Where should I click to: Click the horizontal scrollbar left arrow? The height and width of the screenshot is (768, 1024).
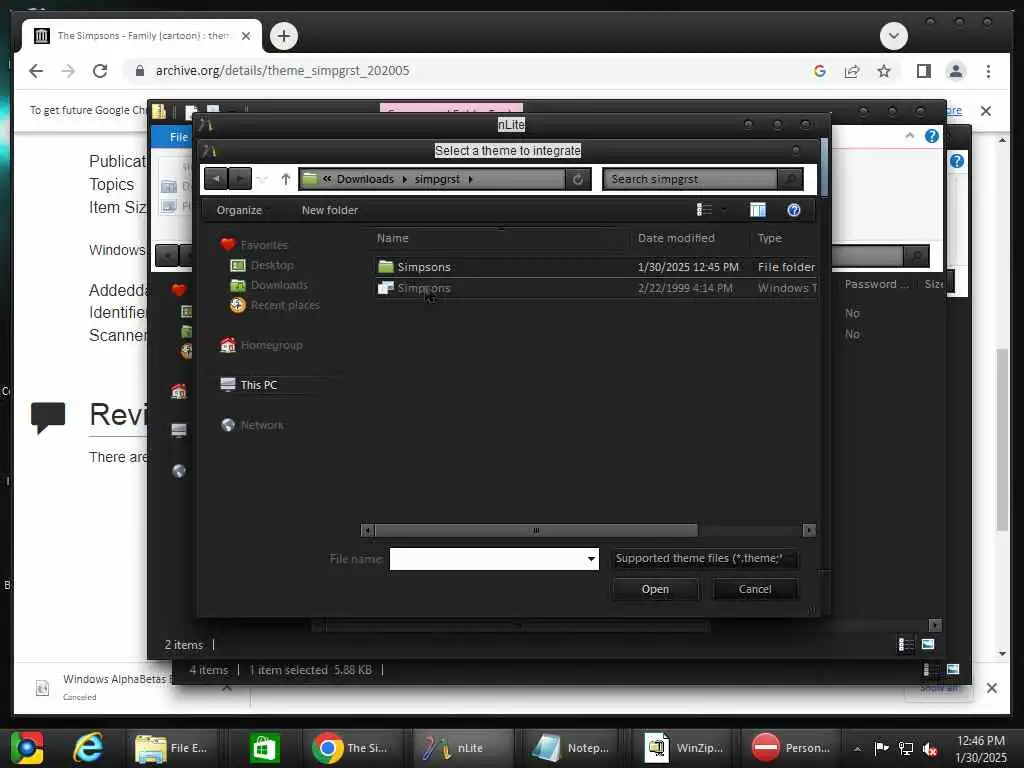coord(367,530)
